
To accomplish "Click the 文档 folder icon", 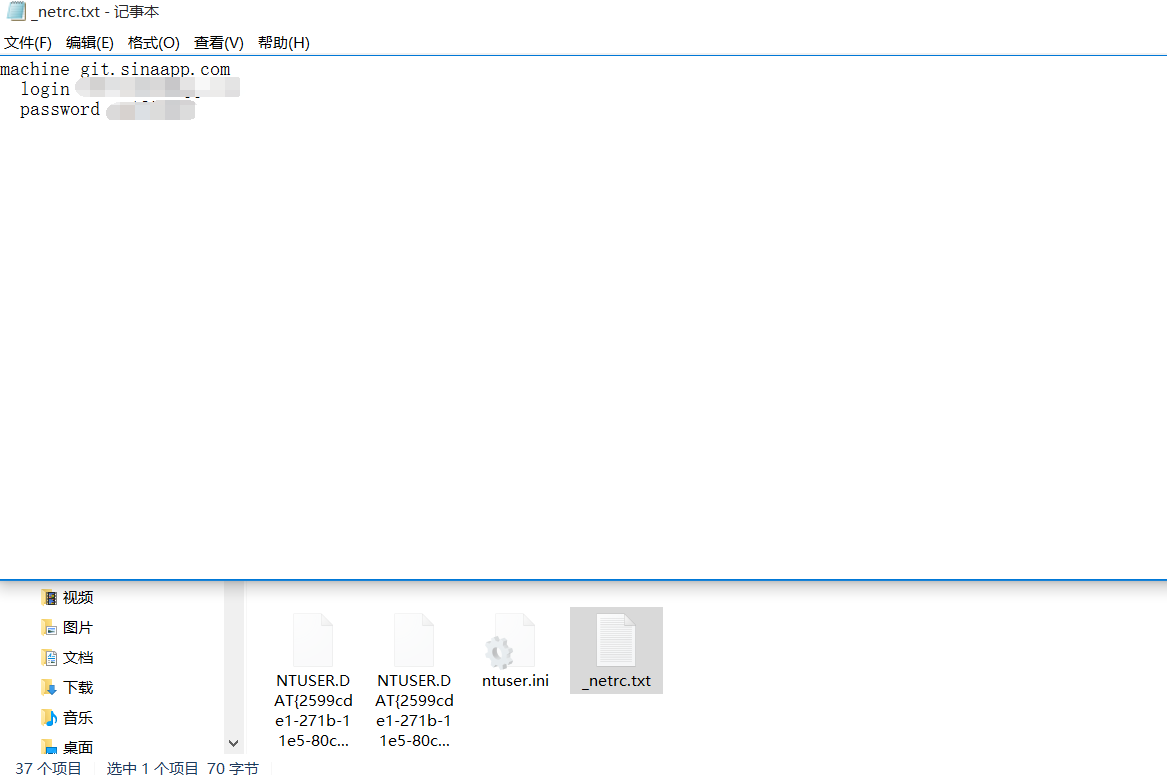I will tap(49, 658).
